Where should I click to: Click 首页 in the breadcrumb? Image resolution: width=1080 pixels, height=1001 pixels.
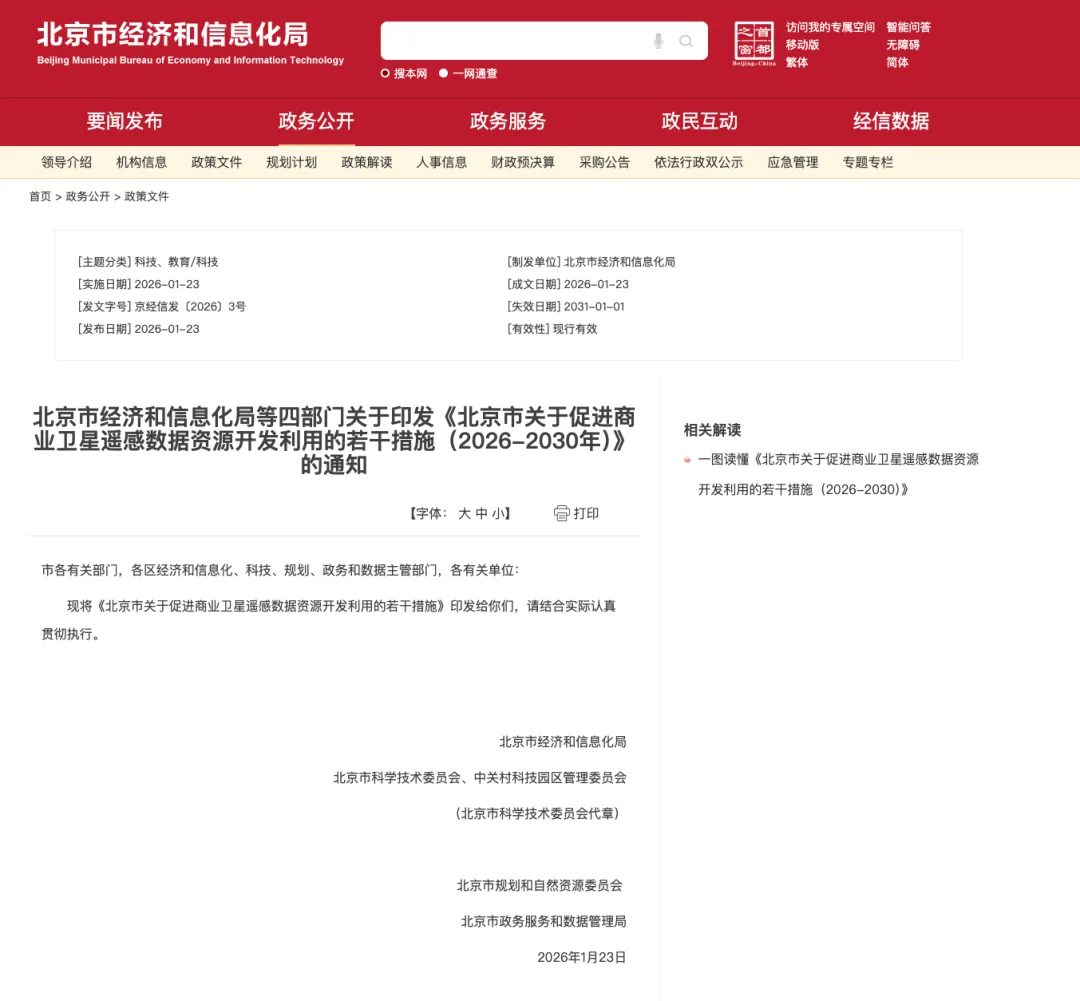[40, 196]
